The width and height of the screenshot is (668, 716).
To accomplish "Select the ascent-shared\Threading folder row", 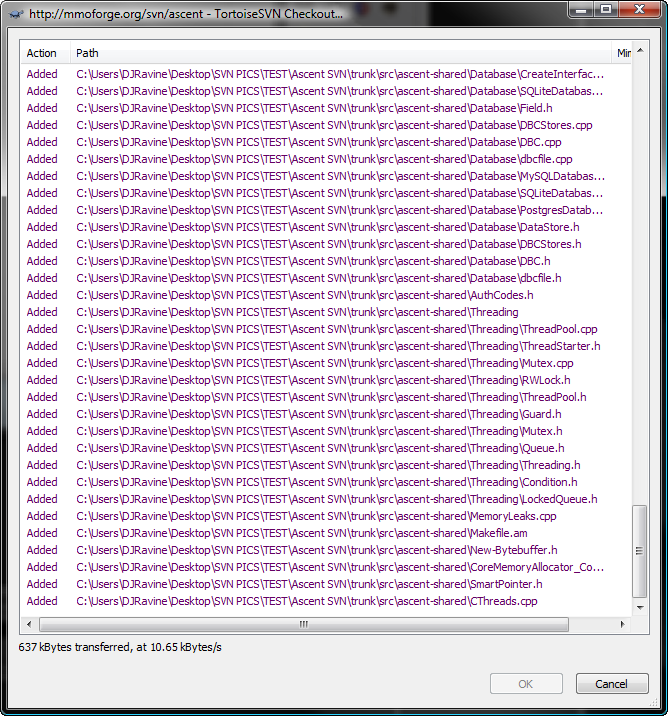I will click(326, 312).
